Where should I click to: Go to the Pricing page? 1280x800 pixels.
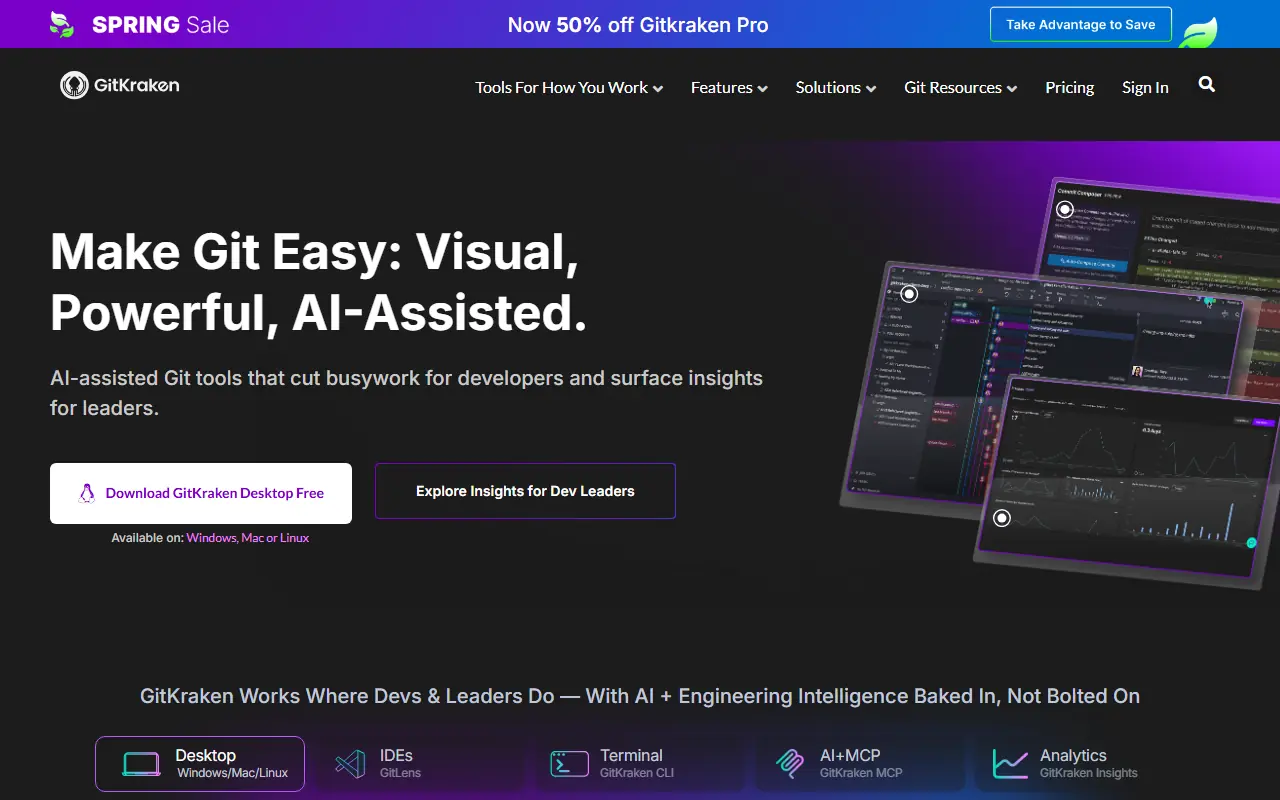1069,88
